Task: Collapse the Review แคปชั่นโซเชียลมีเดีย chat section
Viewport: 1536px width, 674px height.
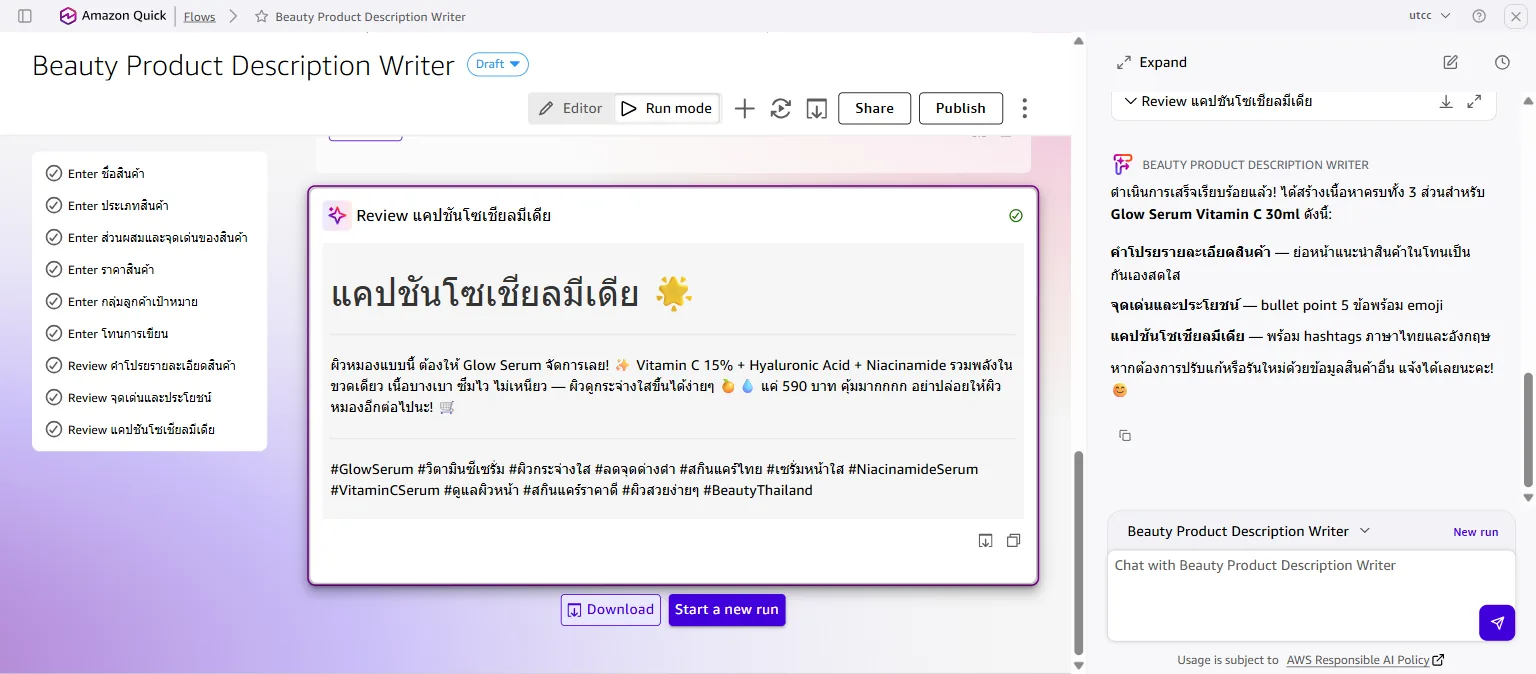Action: click(x=1131, y=101)
